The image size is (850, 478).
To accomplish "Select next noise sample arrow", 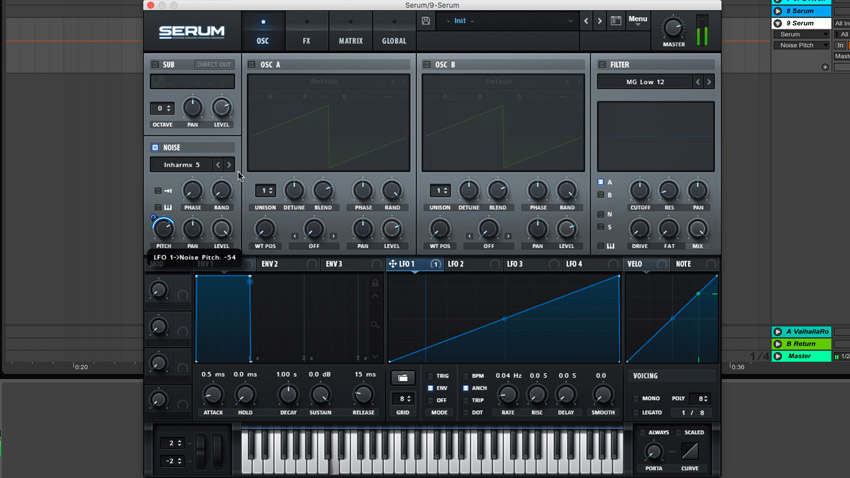I will pyautogui.click(x=229, y=165).
